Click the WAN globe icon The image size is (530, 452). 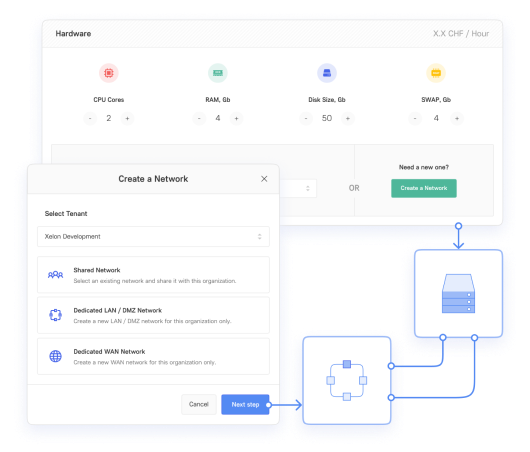(x=55, y=356)
